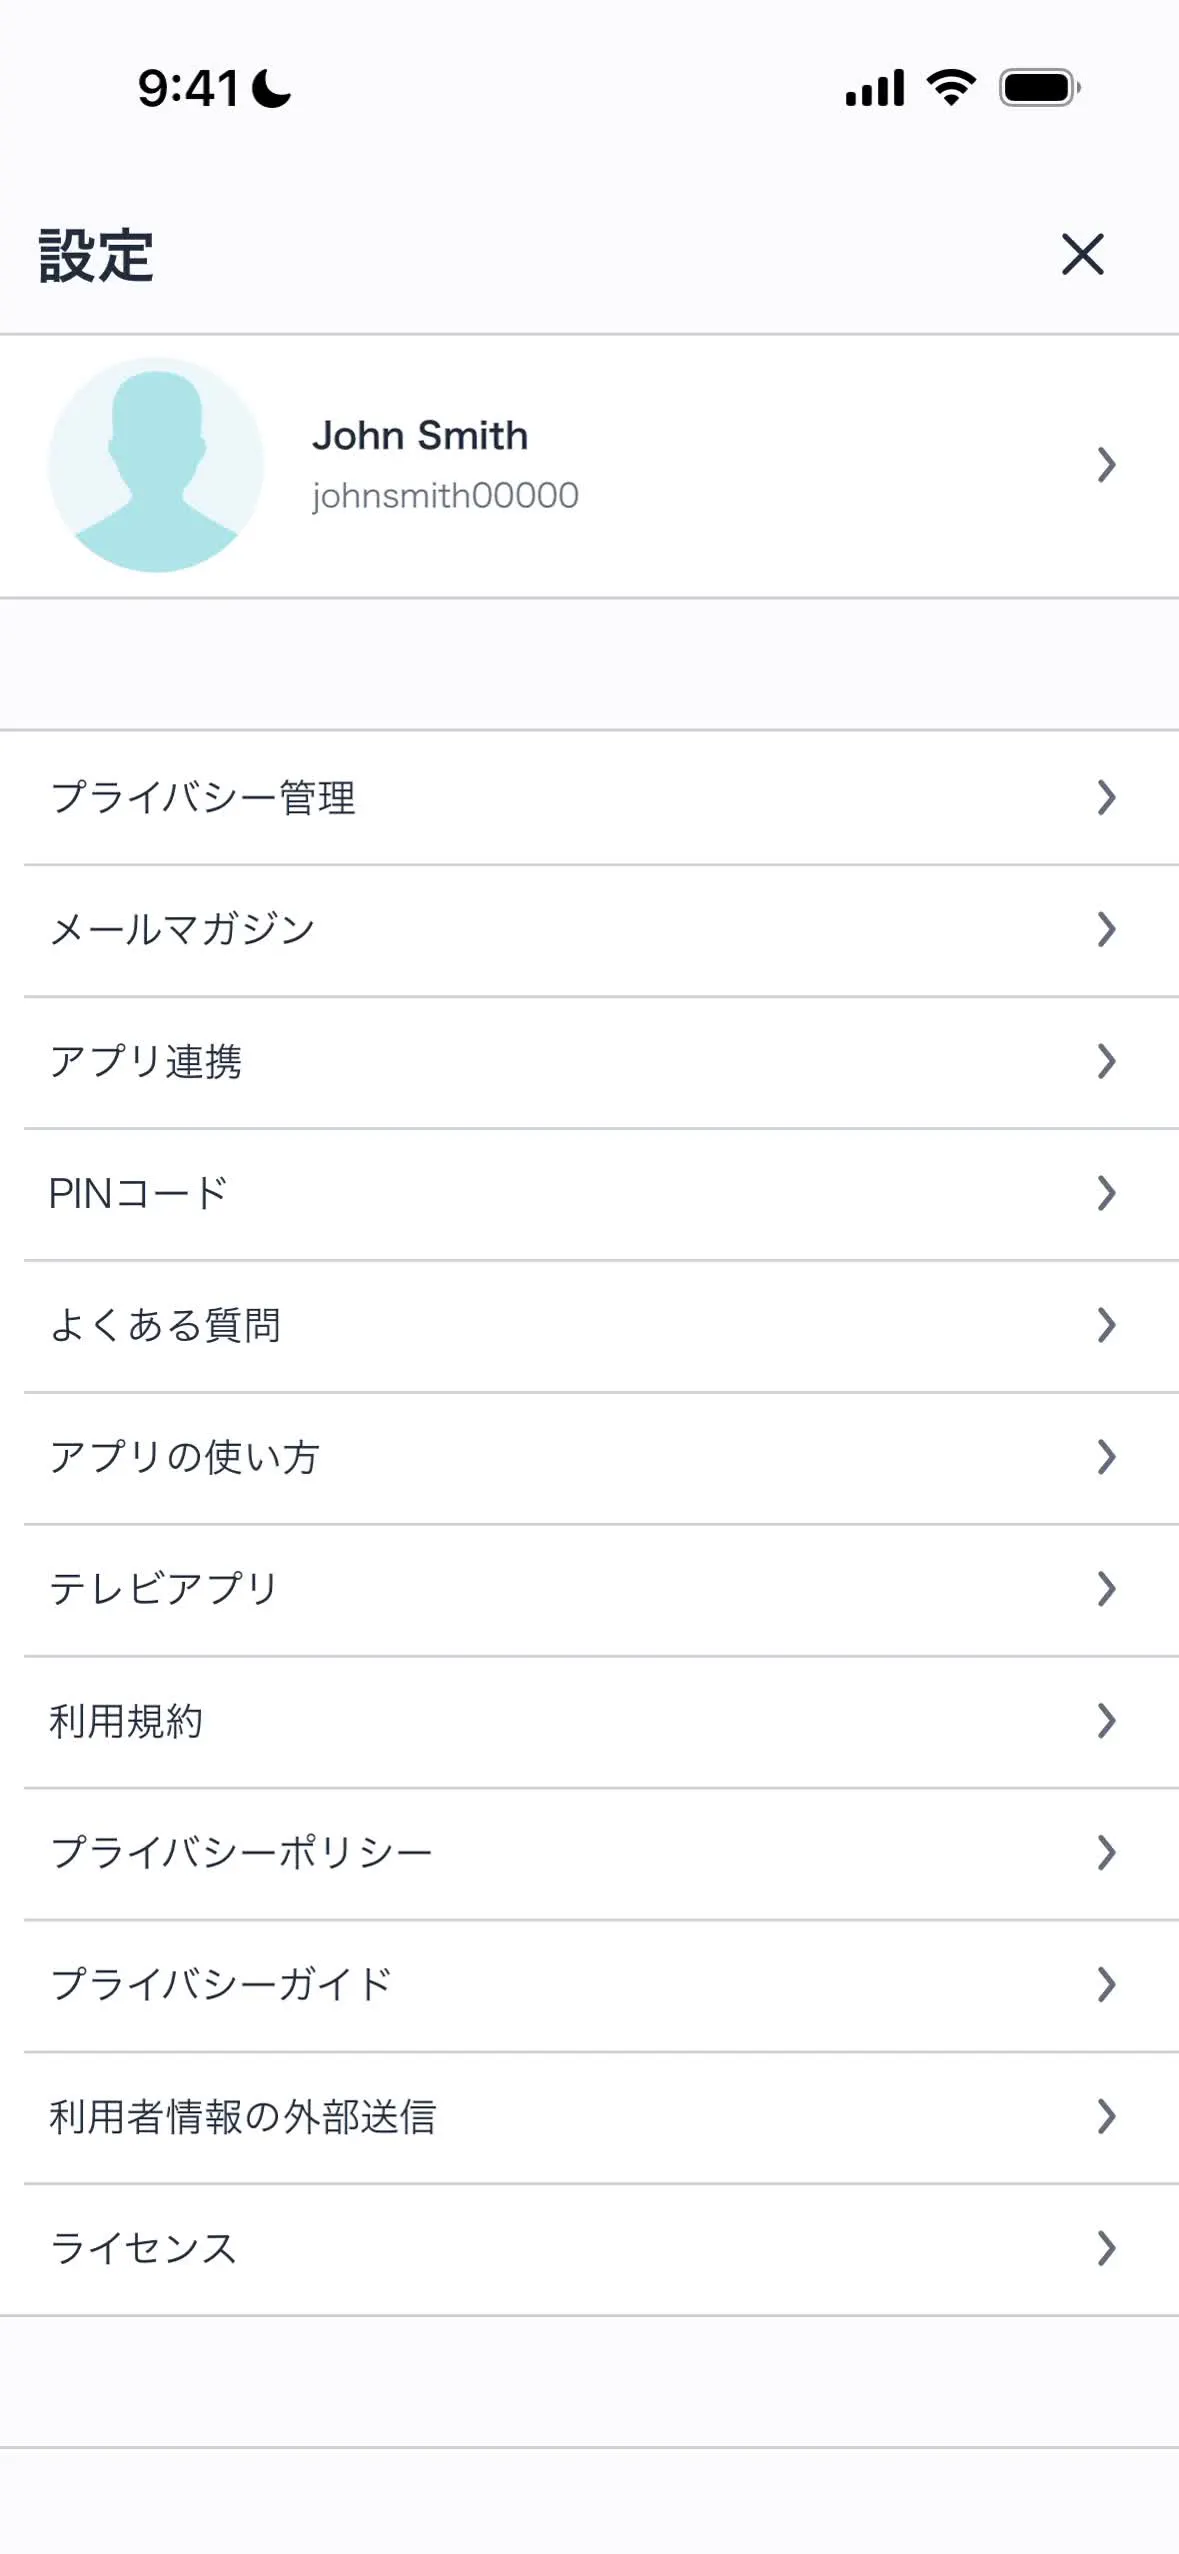
Task: Expand the profile row chevron arrow
Action: coord(1105,465)
